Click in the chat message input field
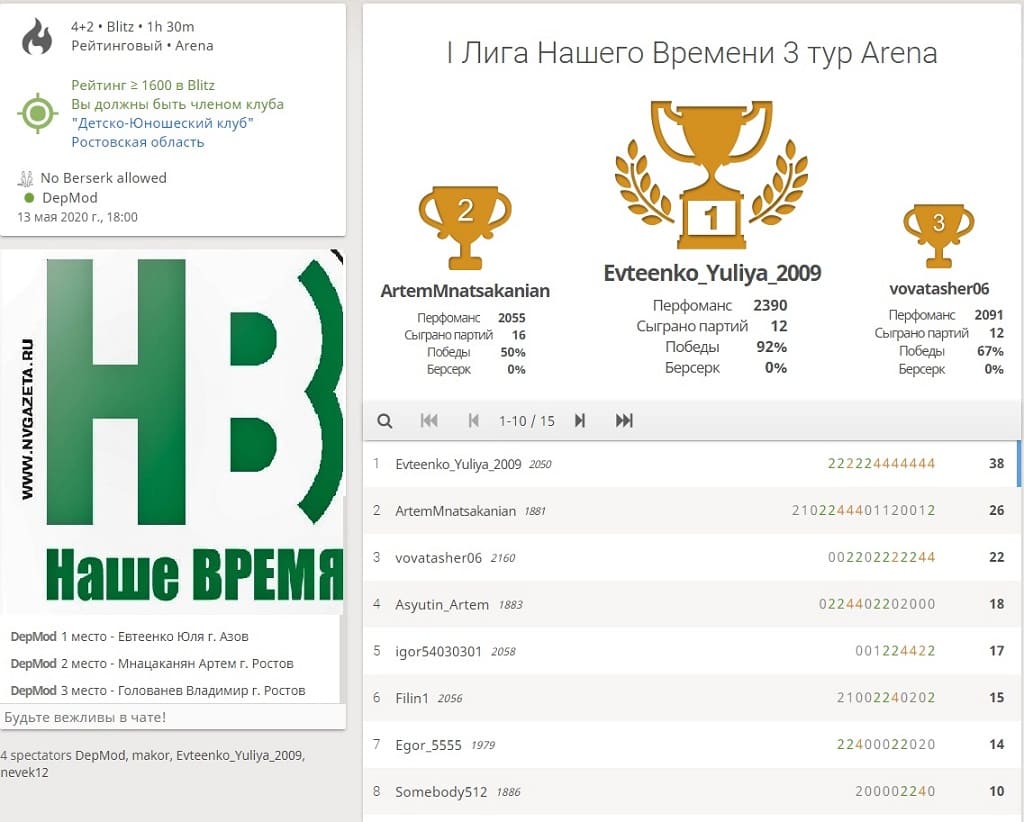The height and width of the screenshot is (822, 1024). [172, 717]
